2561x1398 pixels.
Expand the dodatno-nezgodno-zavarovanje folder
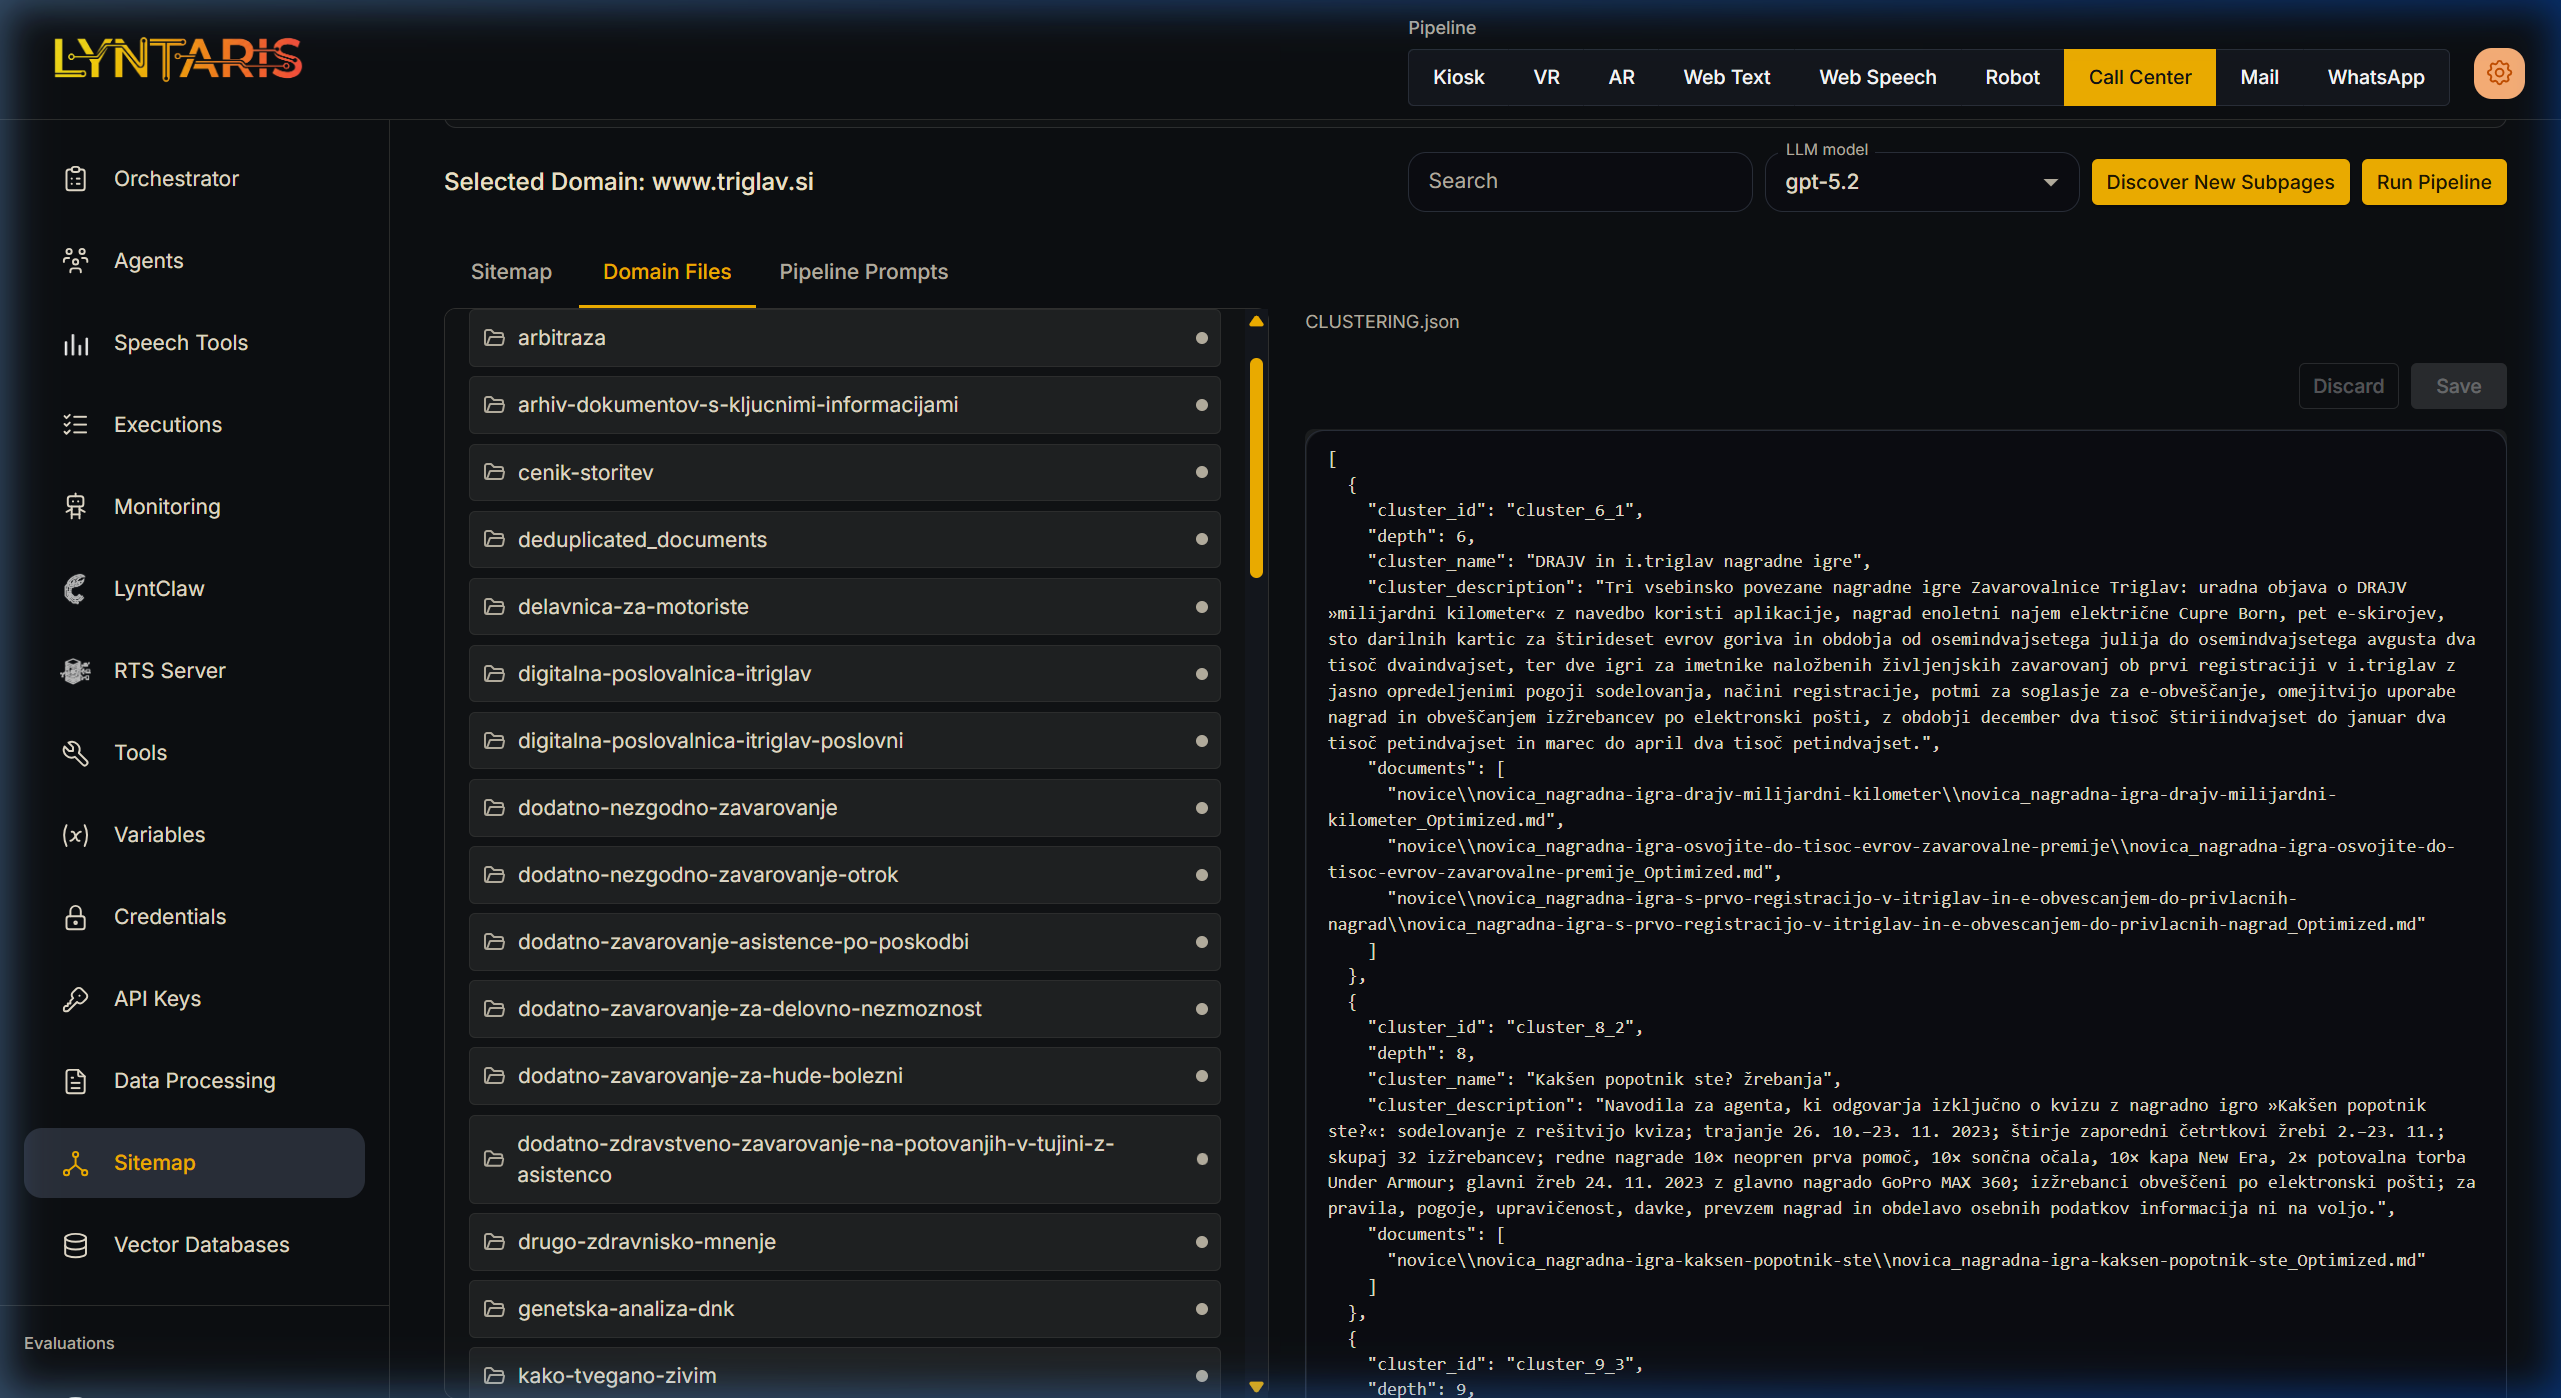point(844,808)
